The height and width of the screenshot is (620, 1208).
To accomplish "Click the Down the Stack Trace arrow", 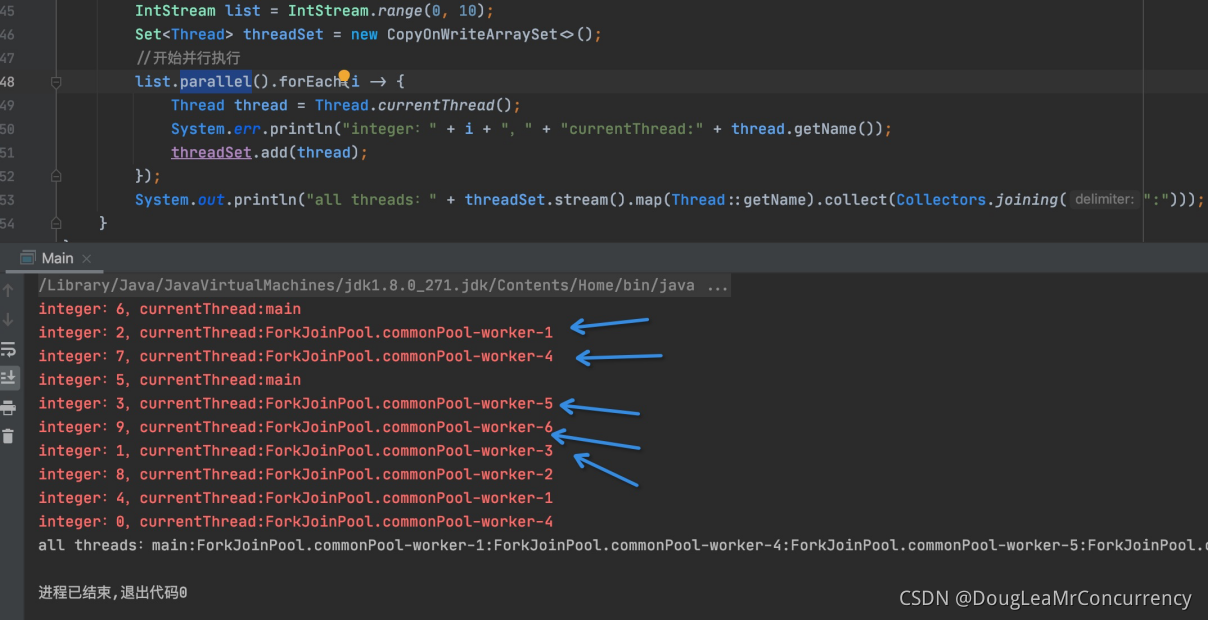I will click(9, 319).
